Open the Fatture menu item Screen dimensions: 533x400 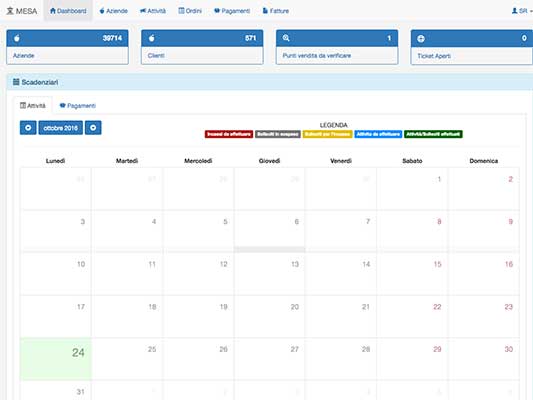(x=276, y=11)
